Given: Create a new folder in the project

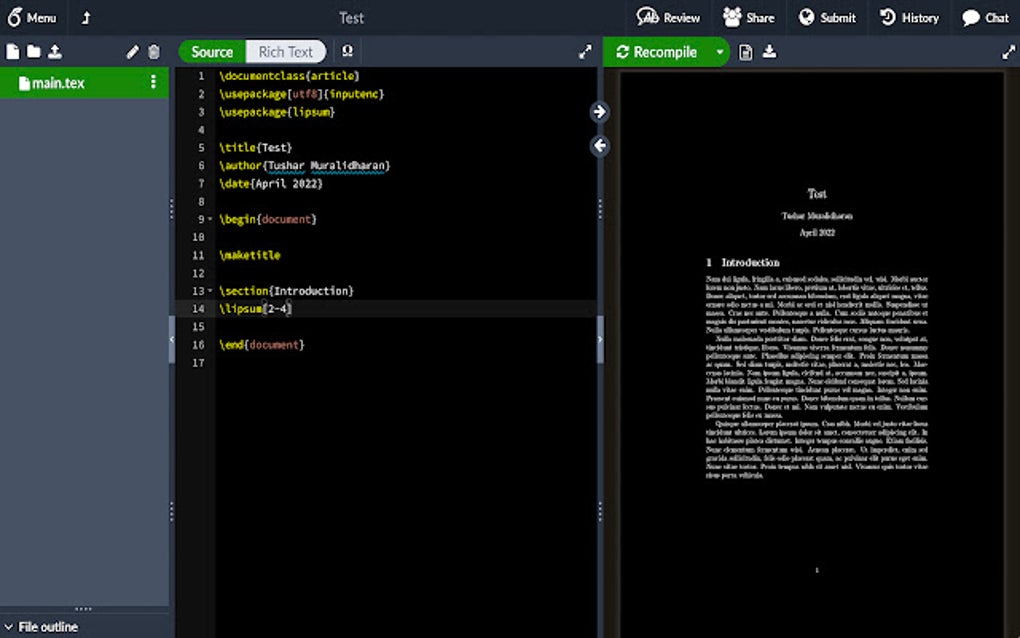Looking at the screenshot, I should (33, 51).
